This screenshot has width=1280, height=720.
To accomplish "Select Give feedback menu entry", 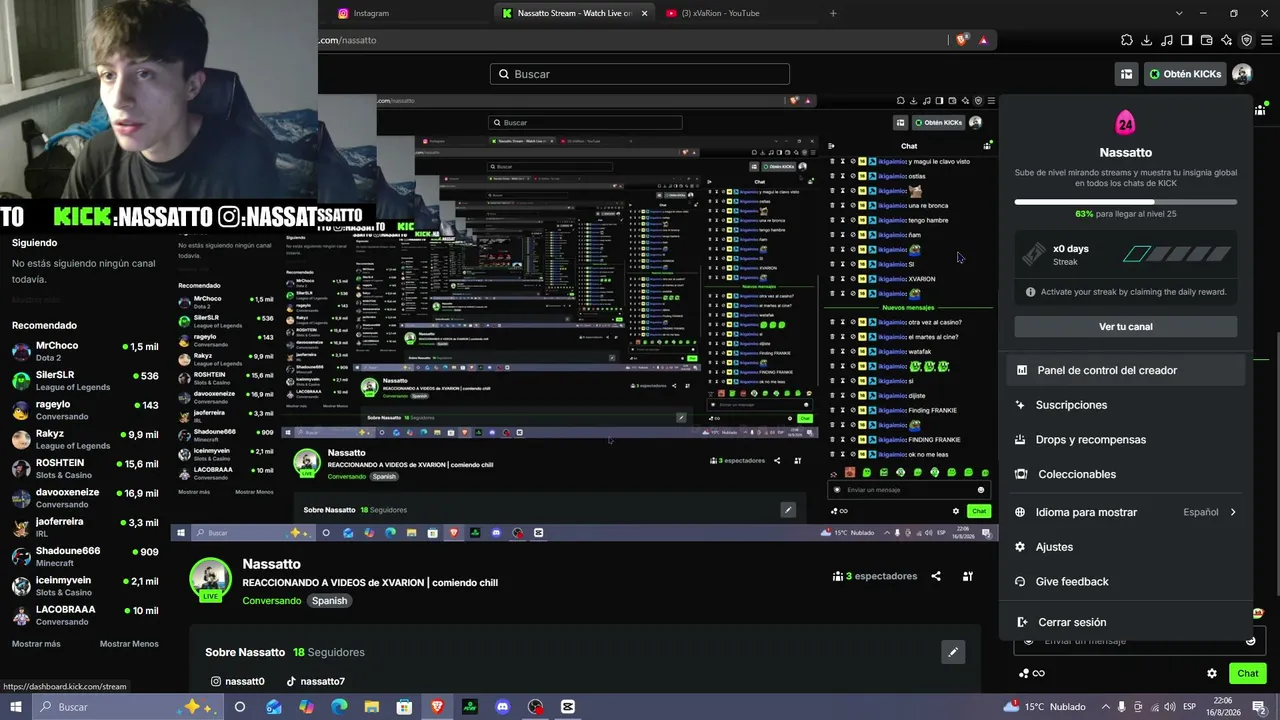I will (1126, 582).
